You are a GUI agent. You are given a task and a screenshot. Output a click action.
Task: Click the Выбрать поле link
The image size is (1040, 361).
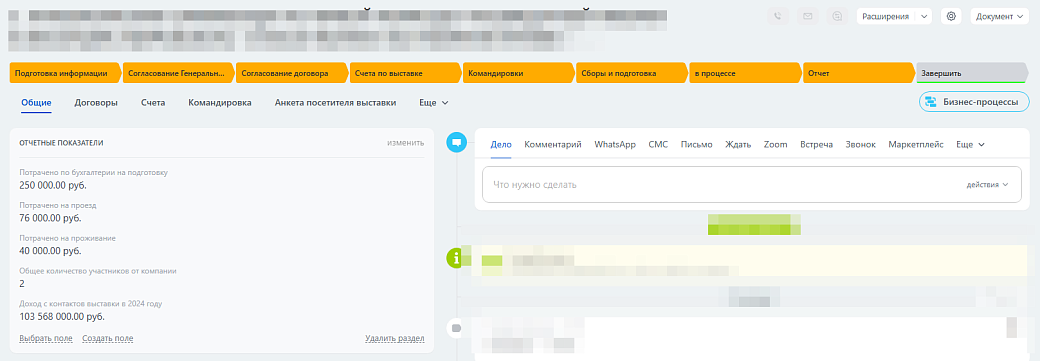pyautogui.click(x=46, y=338)
